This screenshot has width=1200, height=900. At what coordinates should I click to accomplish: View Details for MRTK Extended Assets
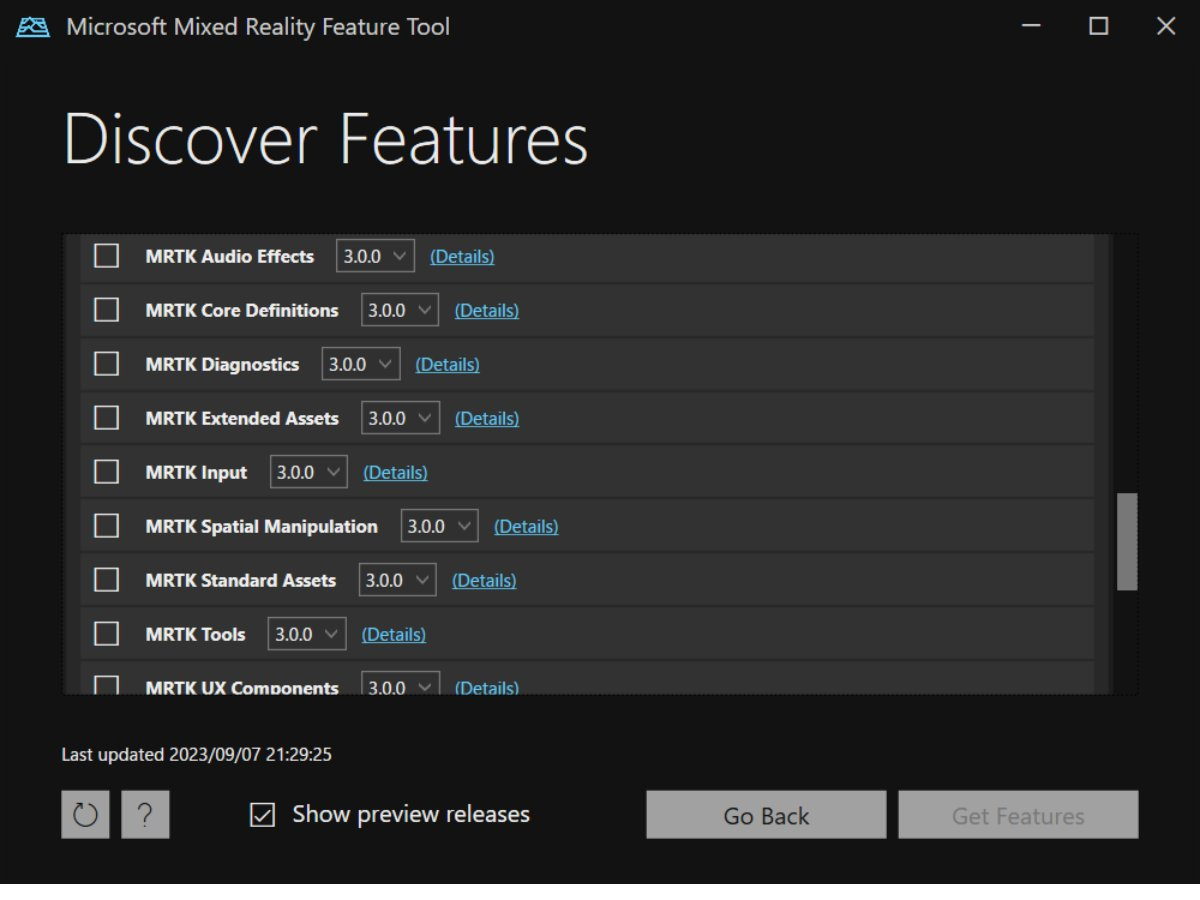point(487,419)
